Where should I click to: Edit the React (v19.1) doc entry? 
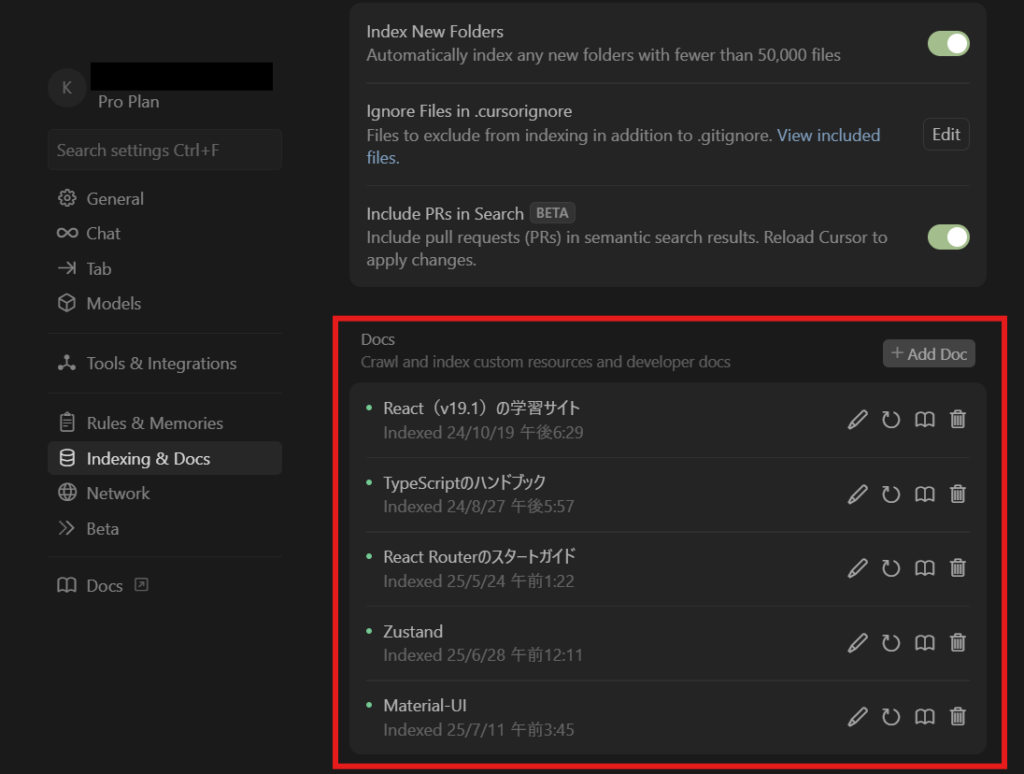point(857,419)
